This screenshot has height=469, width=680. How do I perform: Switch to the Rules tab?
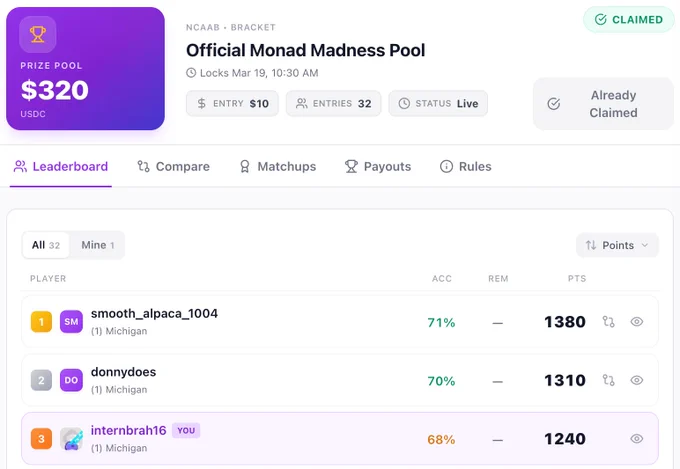pos(465,167)
